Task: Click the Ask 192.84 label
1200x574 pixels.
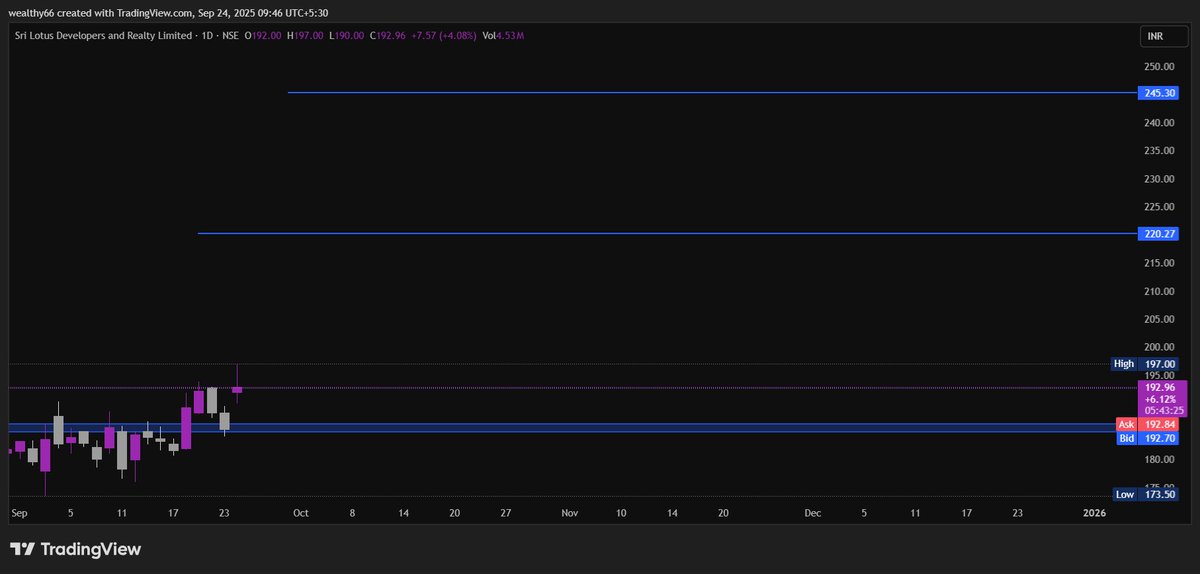Action: point(1148,425)
